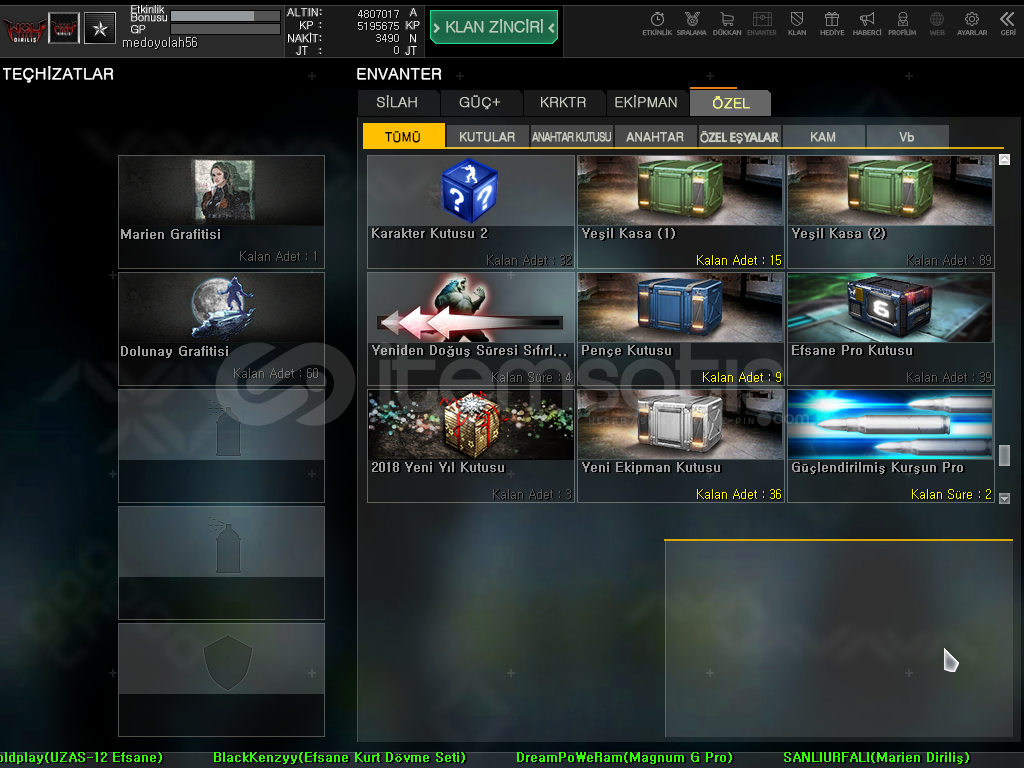Click ticker text DreamPoWeRam(Magnum G Pro)
The image size is (1024, 768).
click(624, 758)
